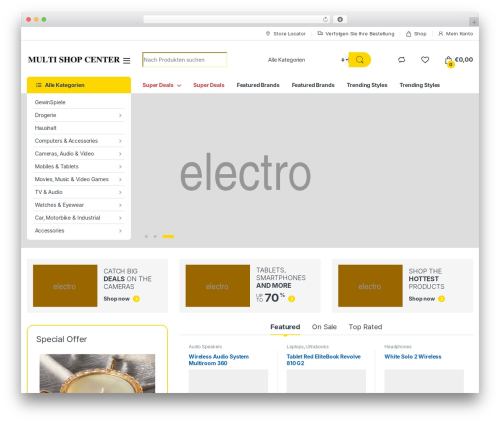
Task: Click the €0,00 cart total
Action: pyautogui.click(x=464, y=60)
